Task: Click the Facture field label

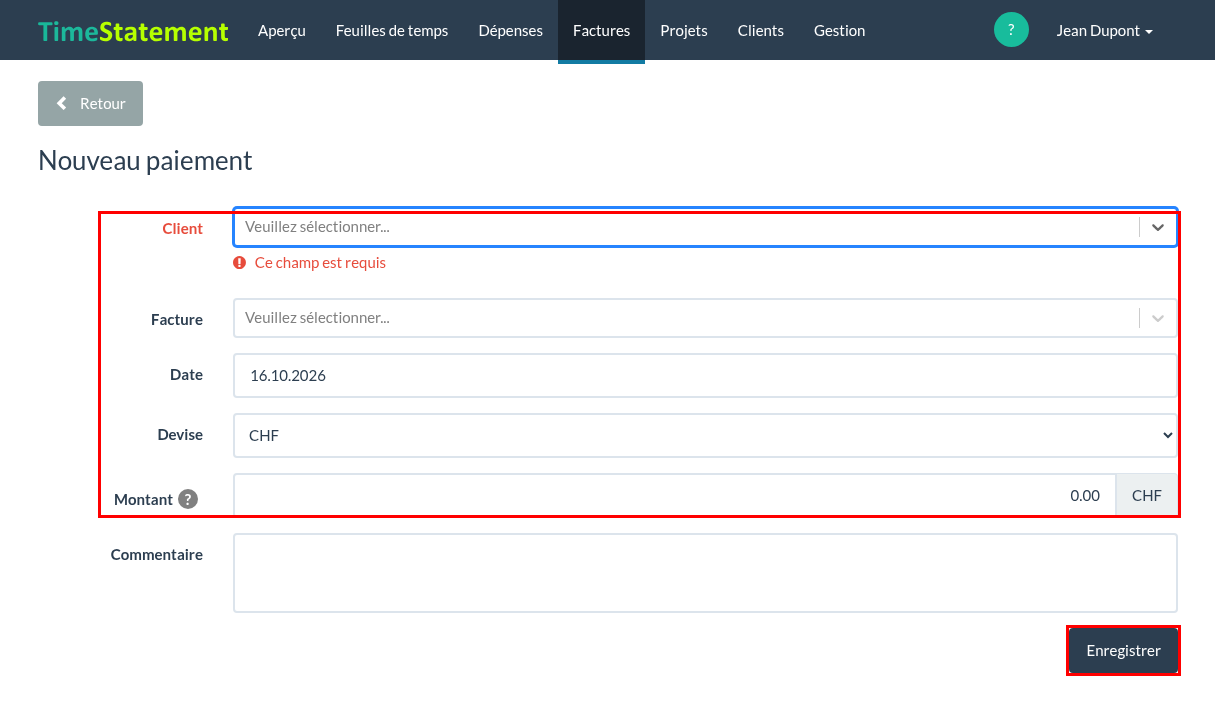Action: [177, 320]
